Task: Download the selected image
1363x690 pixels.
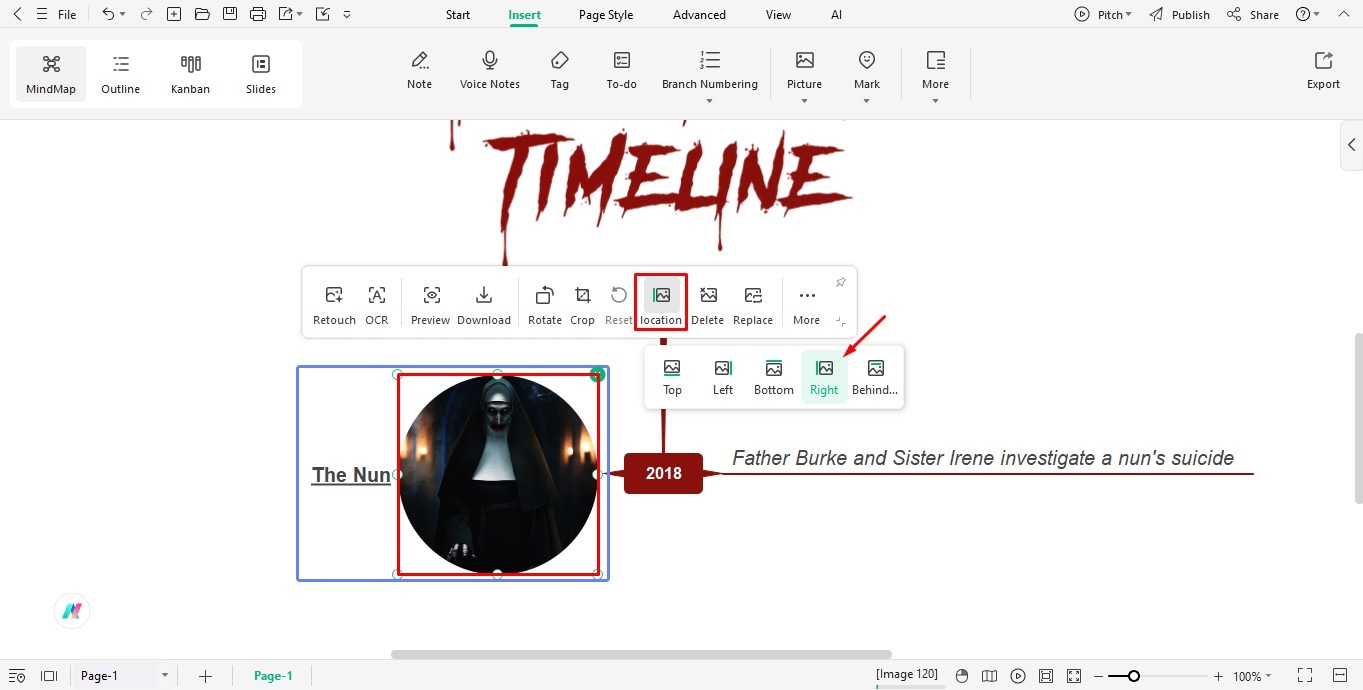Action: click(x=484, y=305)
